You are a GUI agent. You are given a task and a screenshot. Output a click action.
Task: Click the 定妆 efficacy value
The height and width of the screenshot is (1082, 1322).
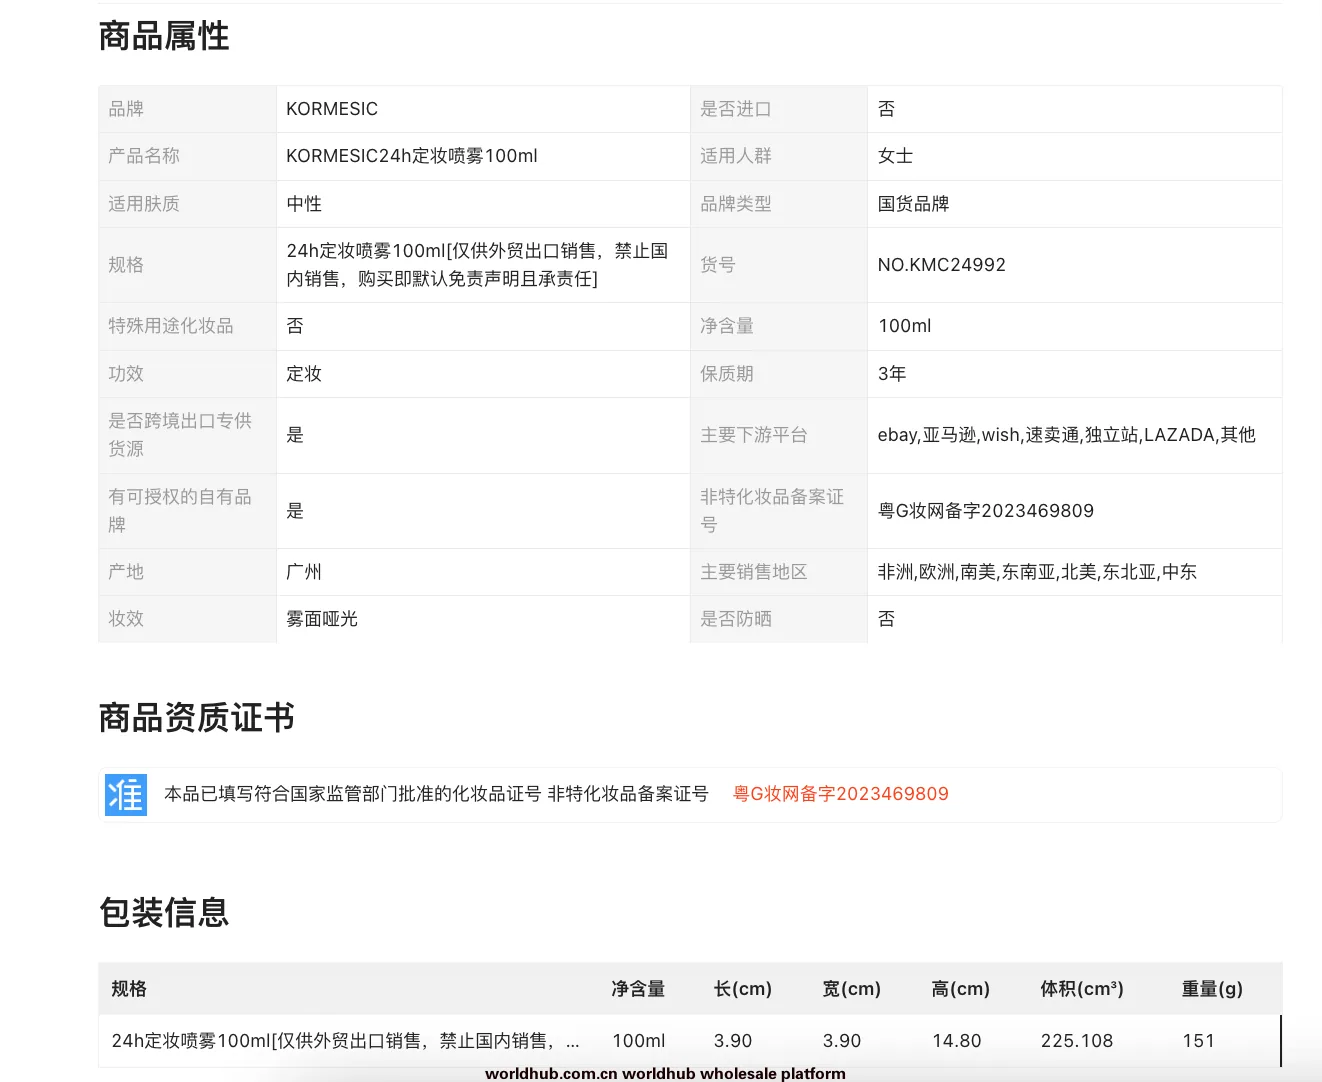pos(304,374)
